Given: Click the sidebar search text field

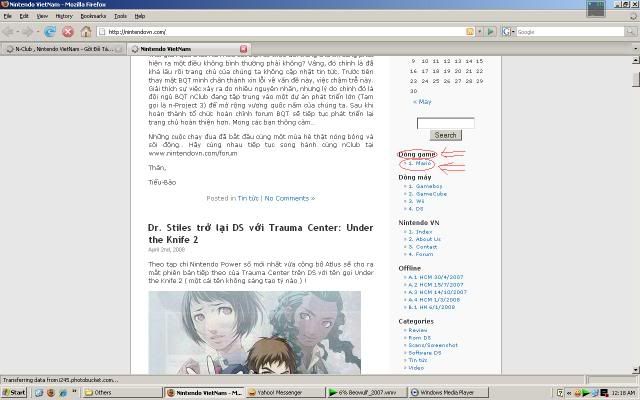Looking at the screenshot, I should pos(445,123).
